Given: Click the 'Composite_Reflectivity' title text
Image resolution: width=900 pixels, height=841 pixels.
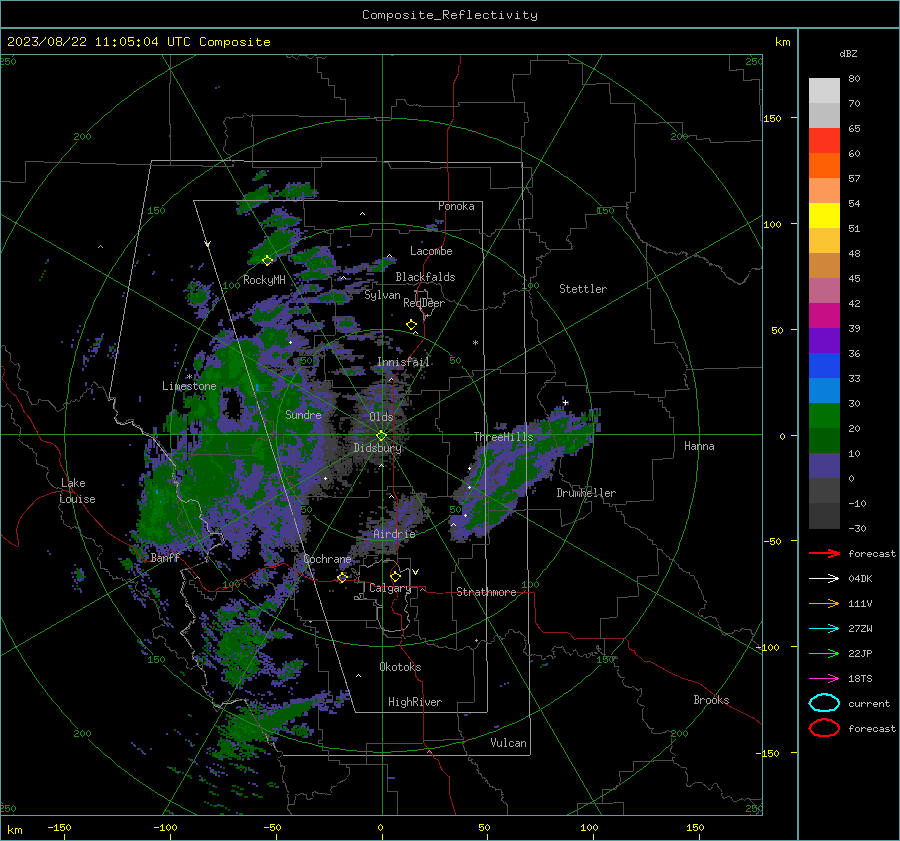Looking at the screenshot, I should (450, 15).
